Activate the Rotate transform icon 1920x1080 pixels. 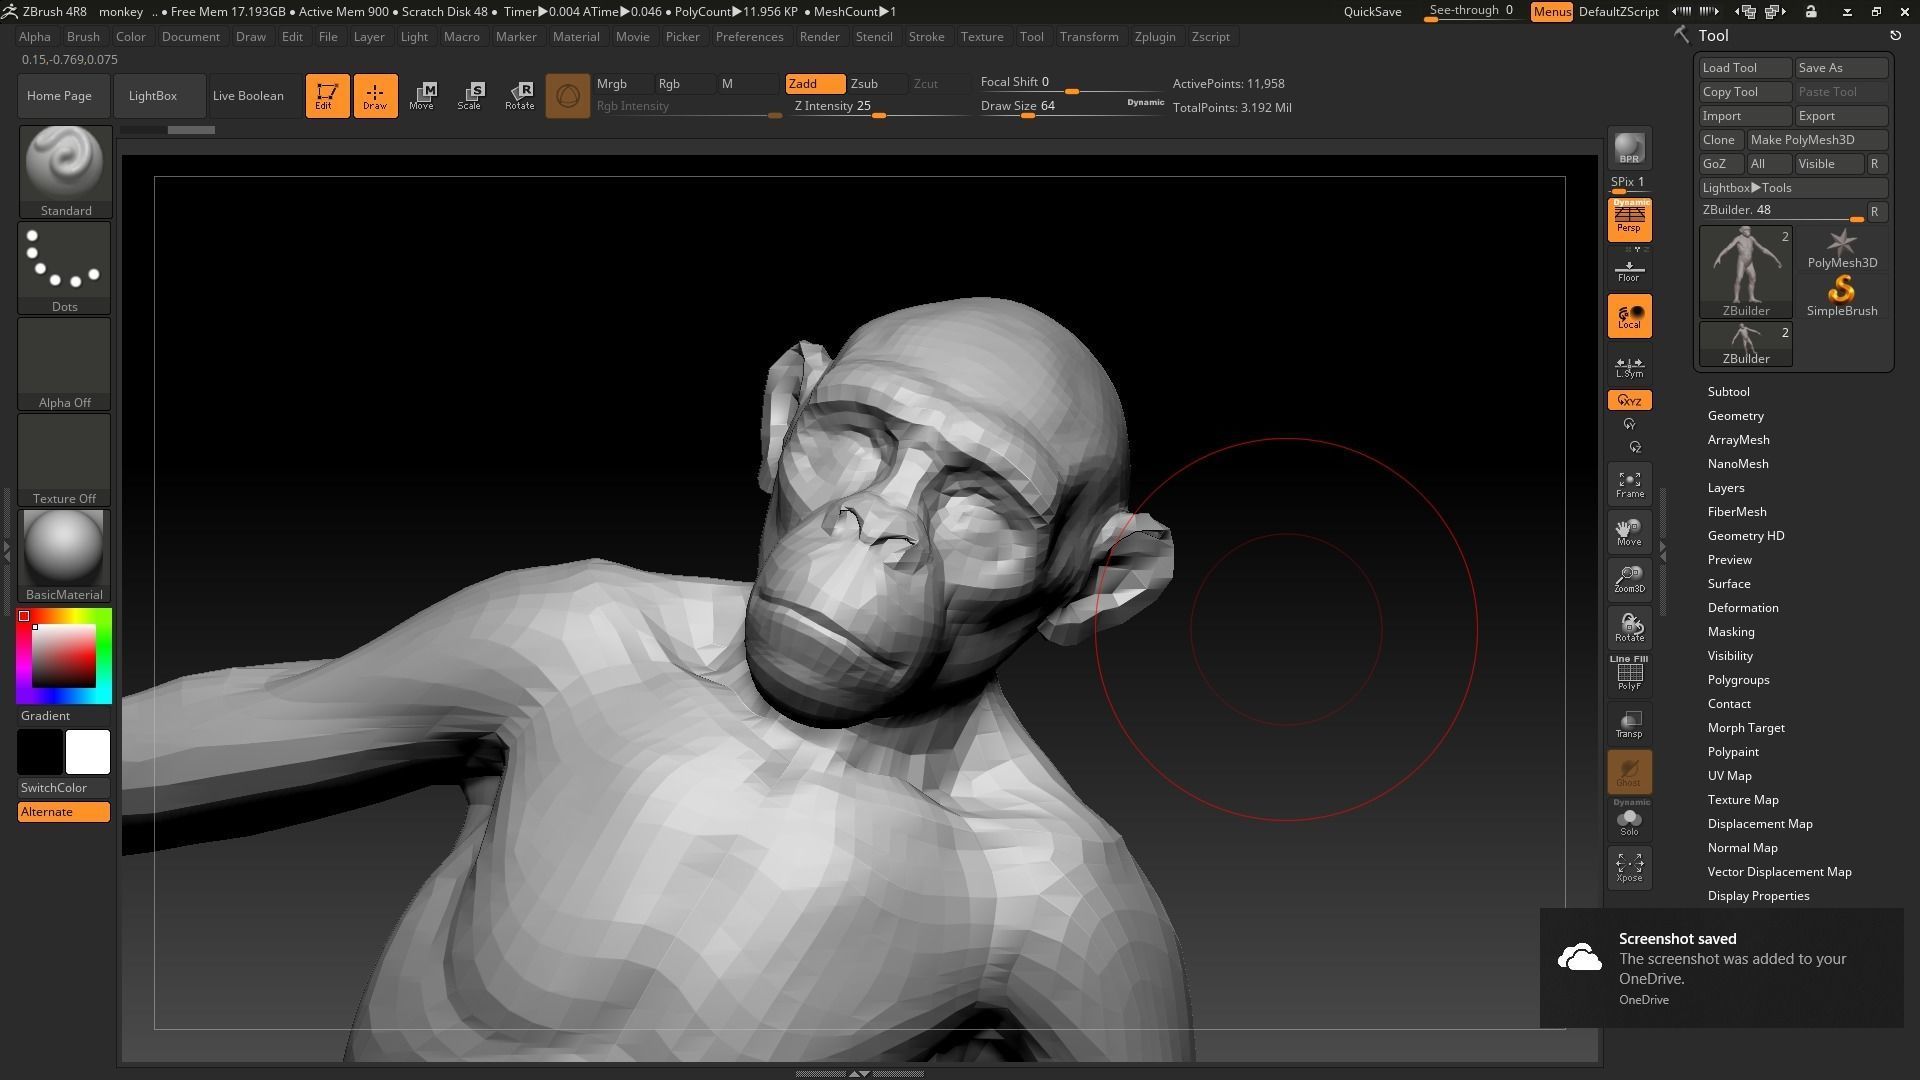click(520, 96)
